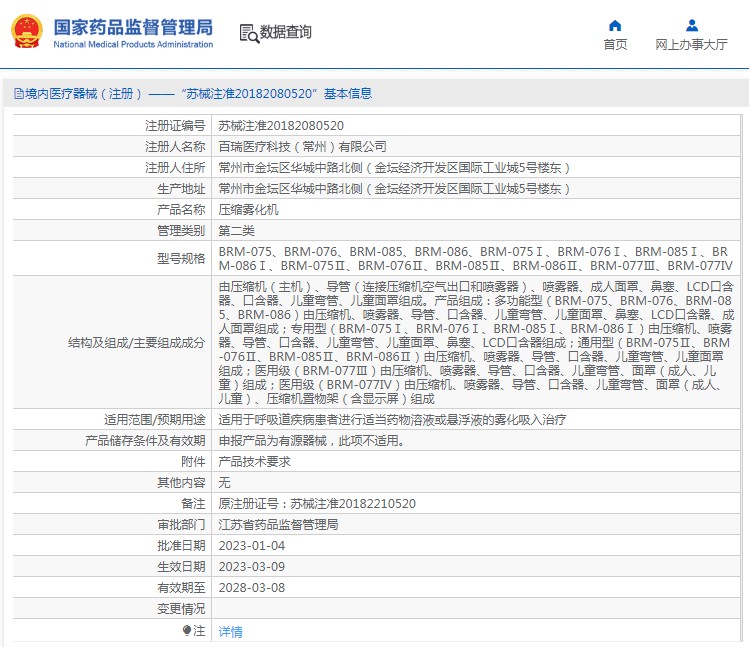This screenshot has height=647, width=749.
Task: Go to 首页 via home icon
Action: click(x=615, y=25)
